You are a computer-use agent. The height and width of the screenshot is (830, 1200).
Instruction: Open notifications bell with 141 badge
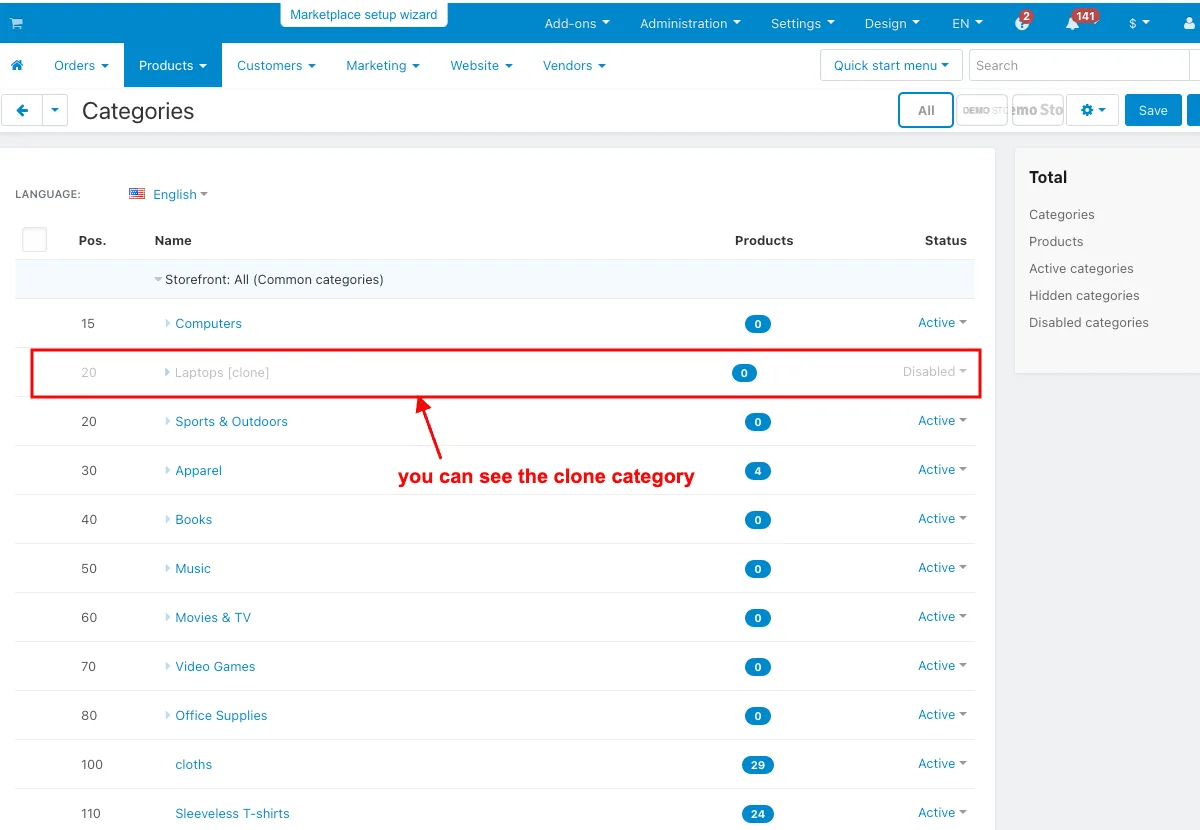coord(1073,23)
